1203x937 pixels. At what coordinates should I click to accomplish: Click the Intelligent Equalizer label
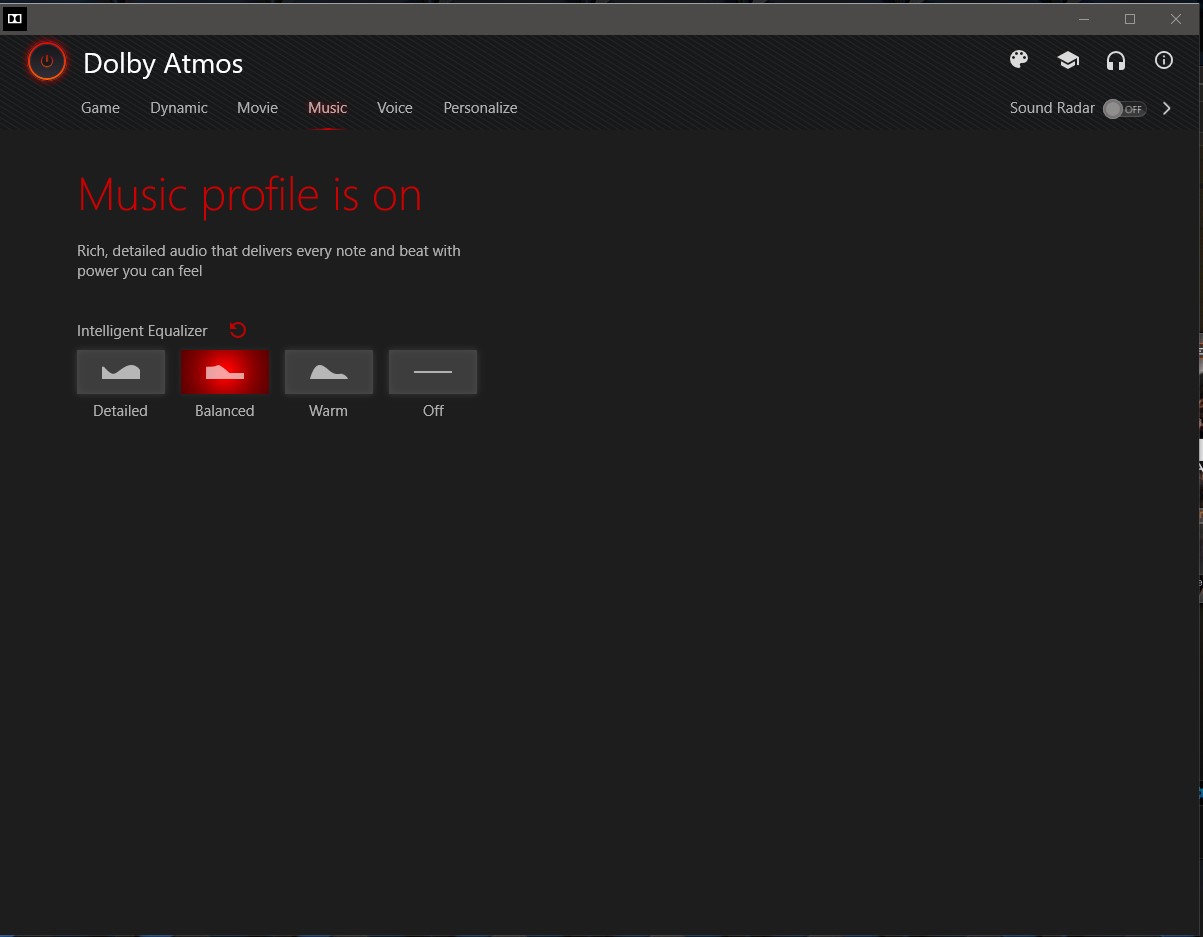pos(142,331)
